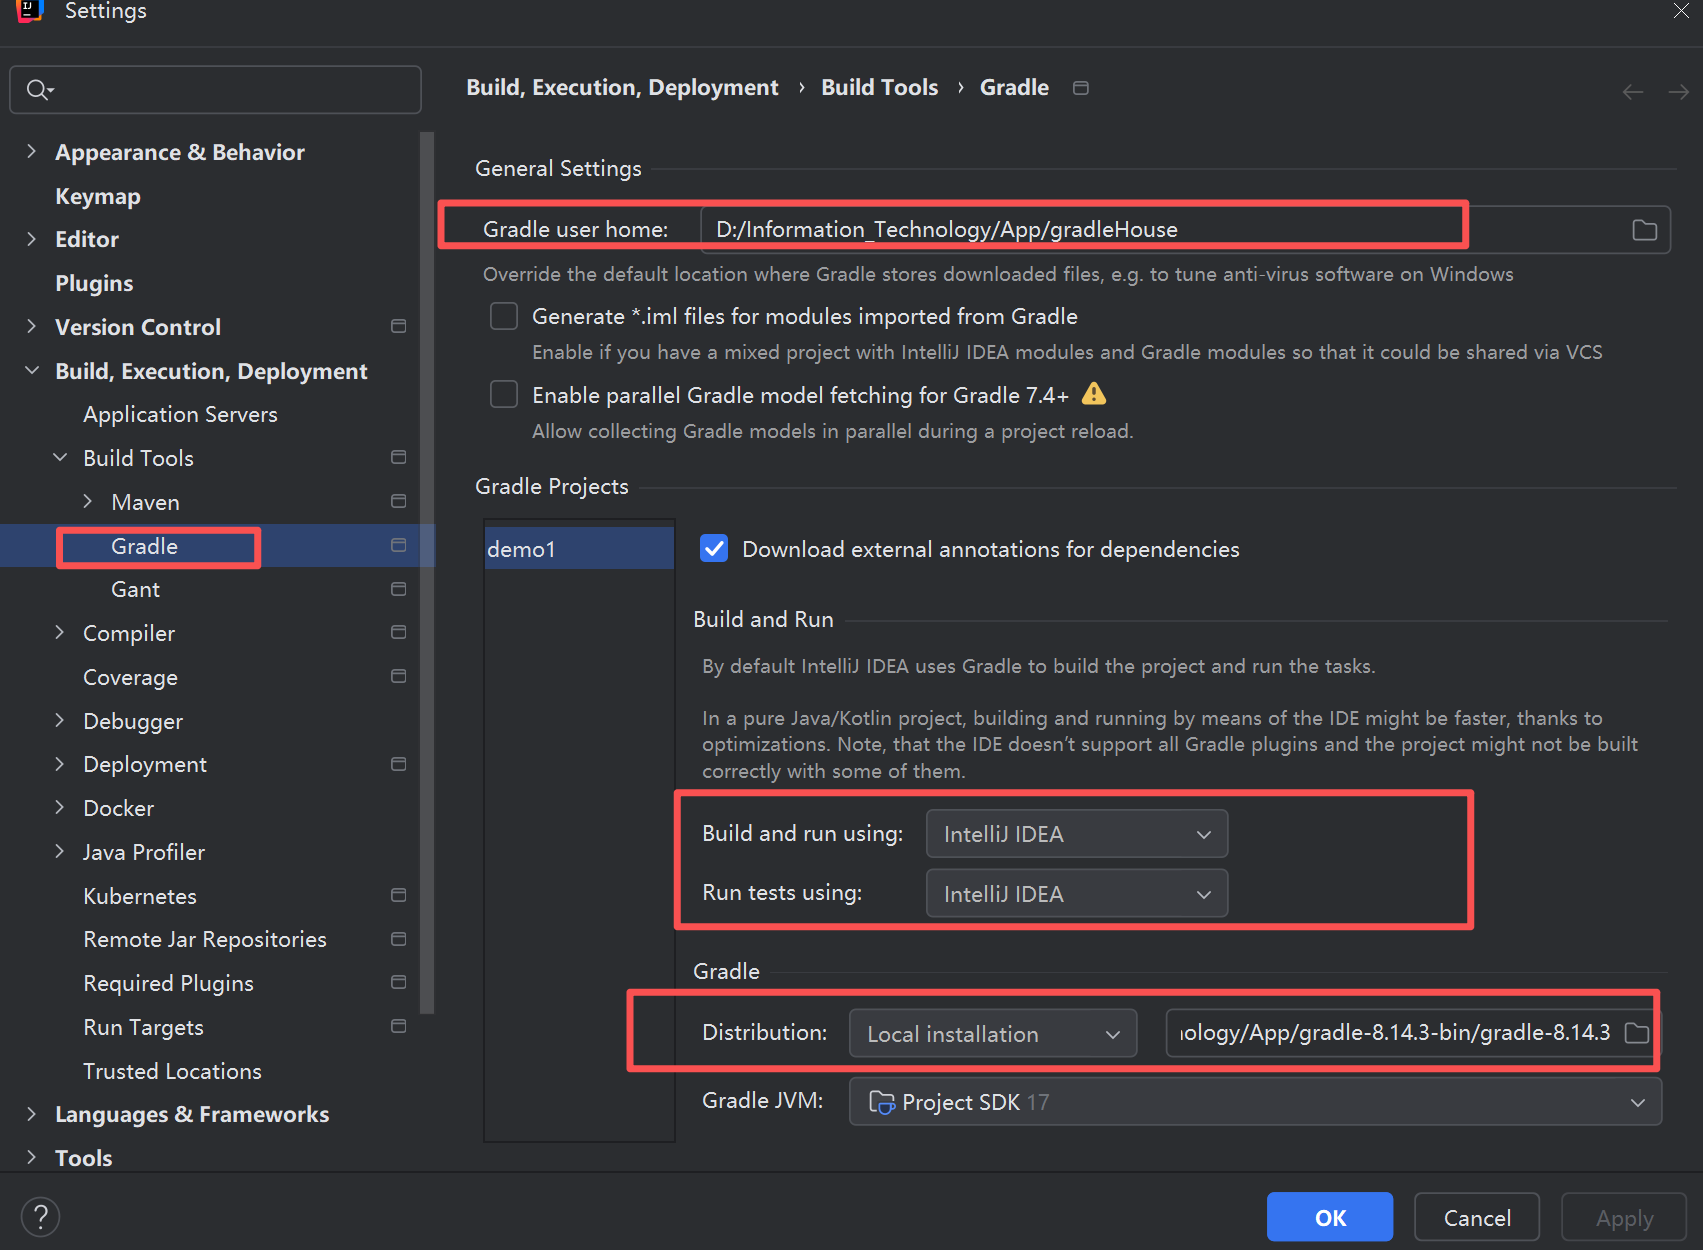Select Trusted Locations settings page
This screenshot has width=1703, height=1250.
click(172, 1071)
